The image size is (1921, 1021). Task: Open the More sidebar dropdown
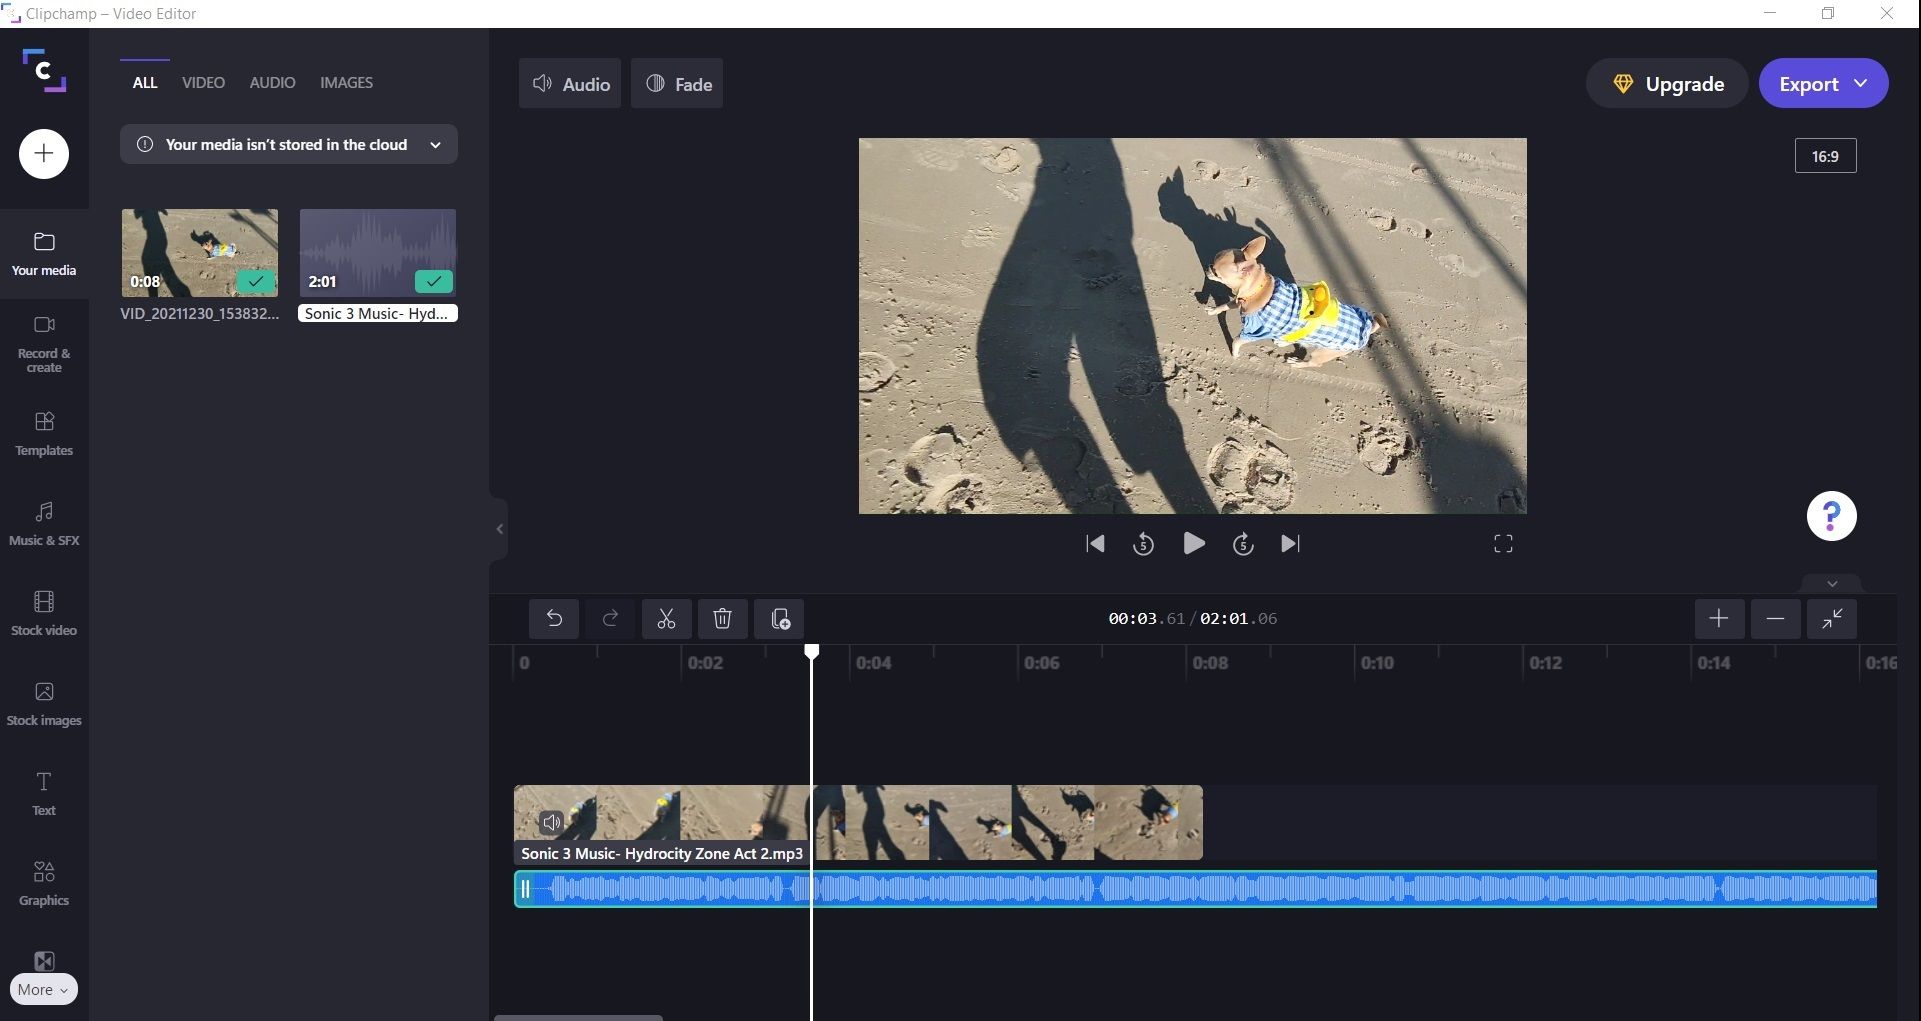click(43, 989)
